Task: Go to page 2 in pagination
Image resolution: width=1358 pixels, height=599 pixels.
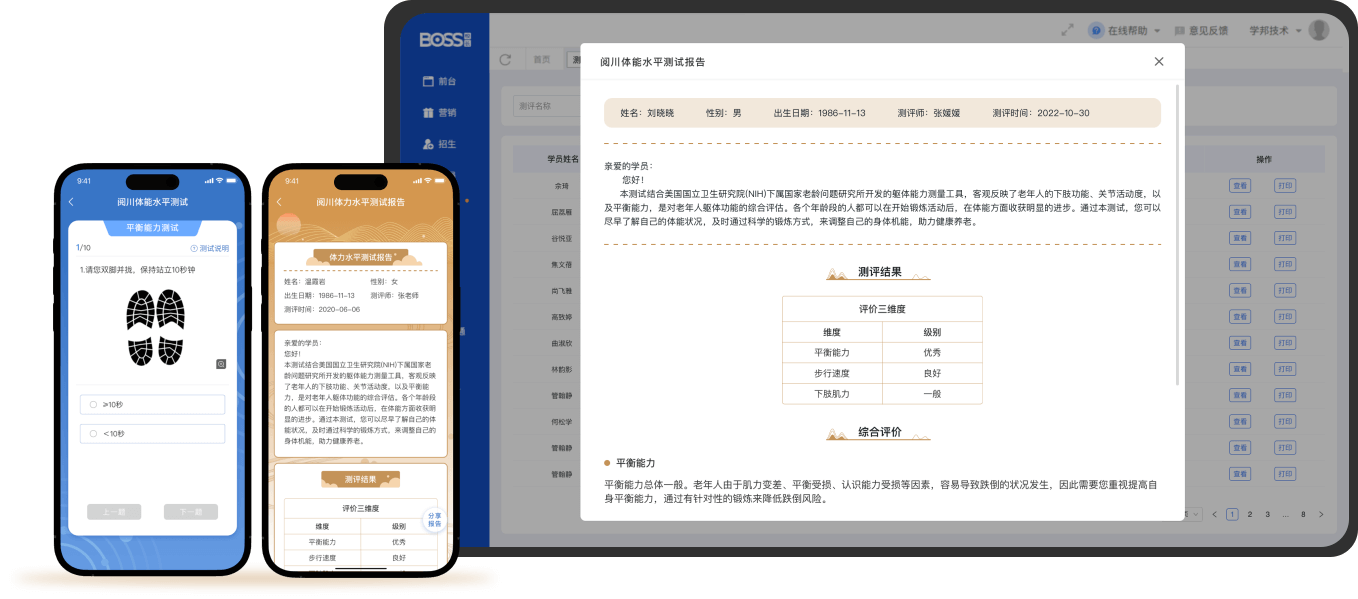Action: pos(1250,514)
